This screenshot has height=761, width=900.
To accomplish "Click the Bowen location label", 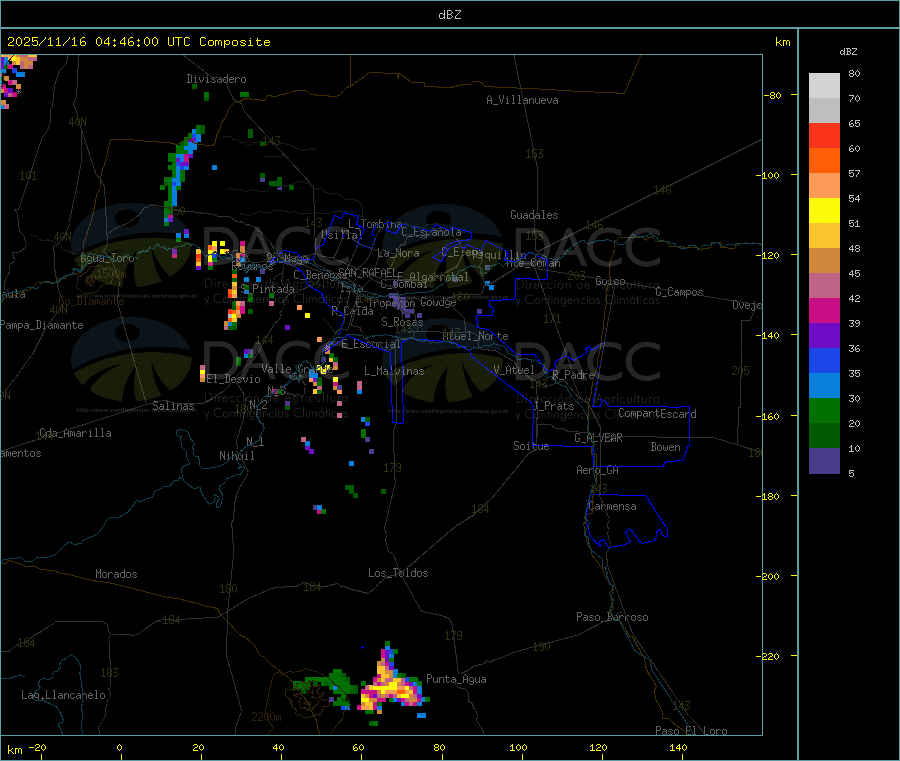I will tap(665, 447).
